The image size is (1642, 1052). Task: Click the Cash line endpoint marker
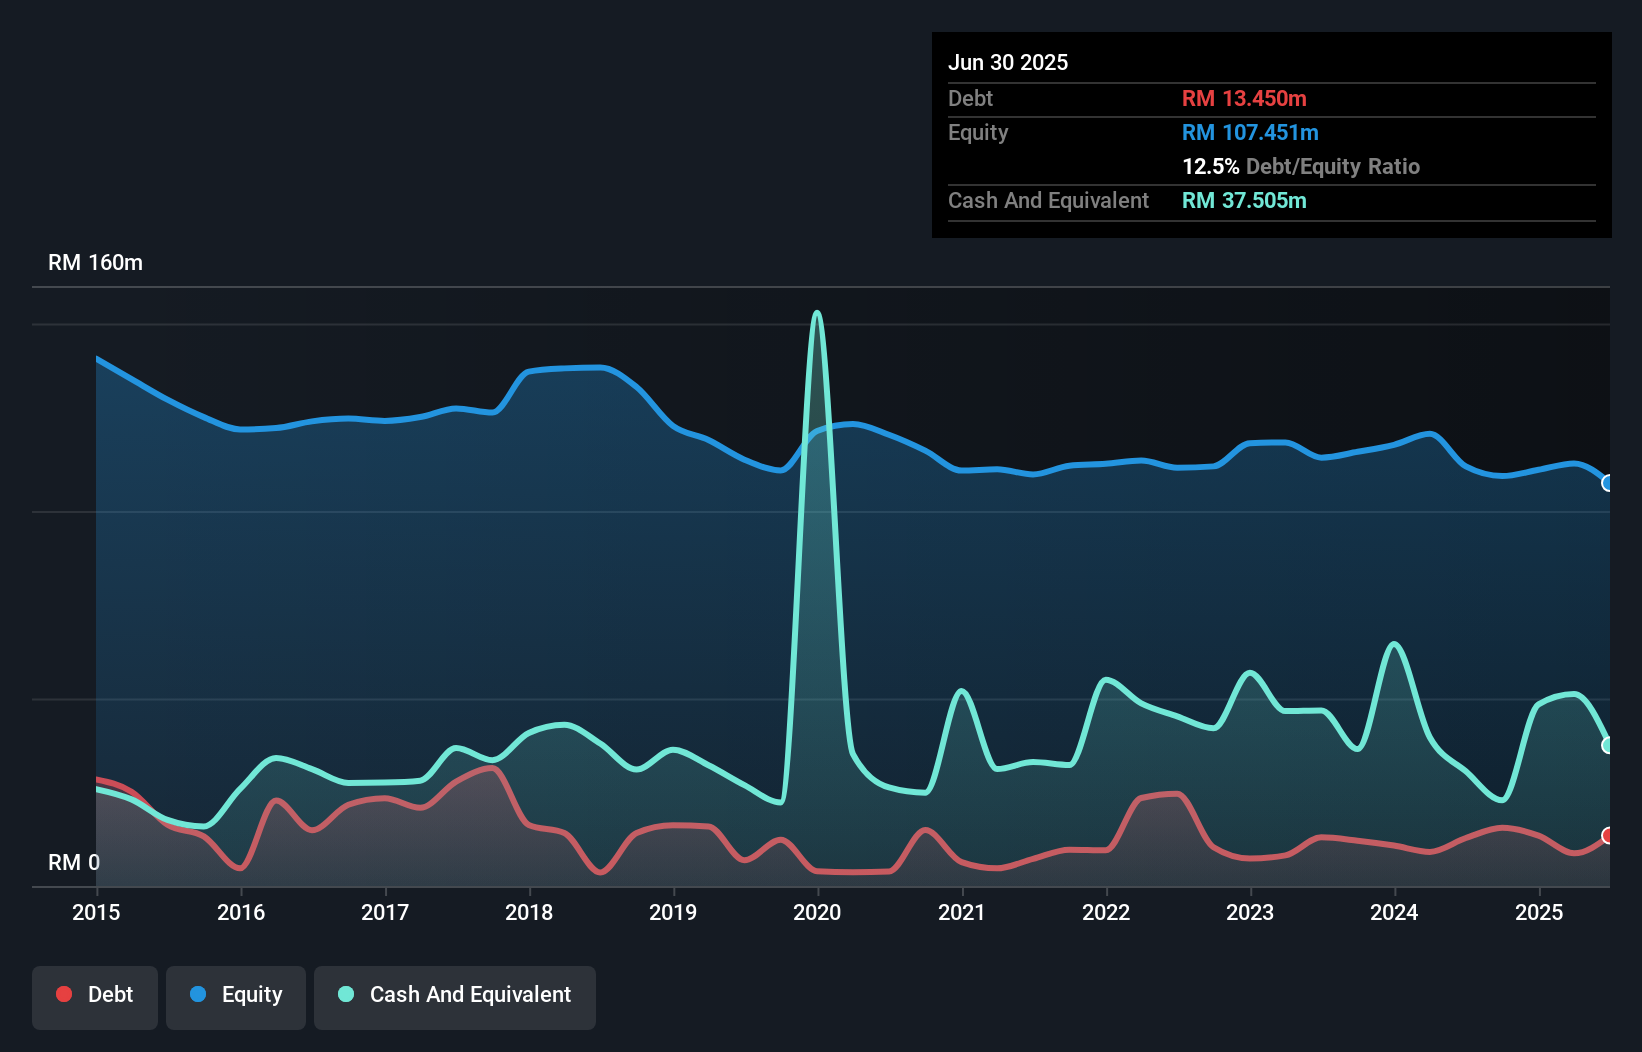1608,744
